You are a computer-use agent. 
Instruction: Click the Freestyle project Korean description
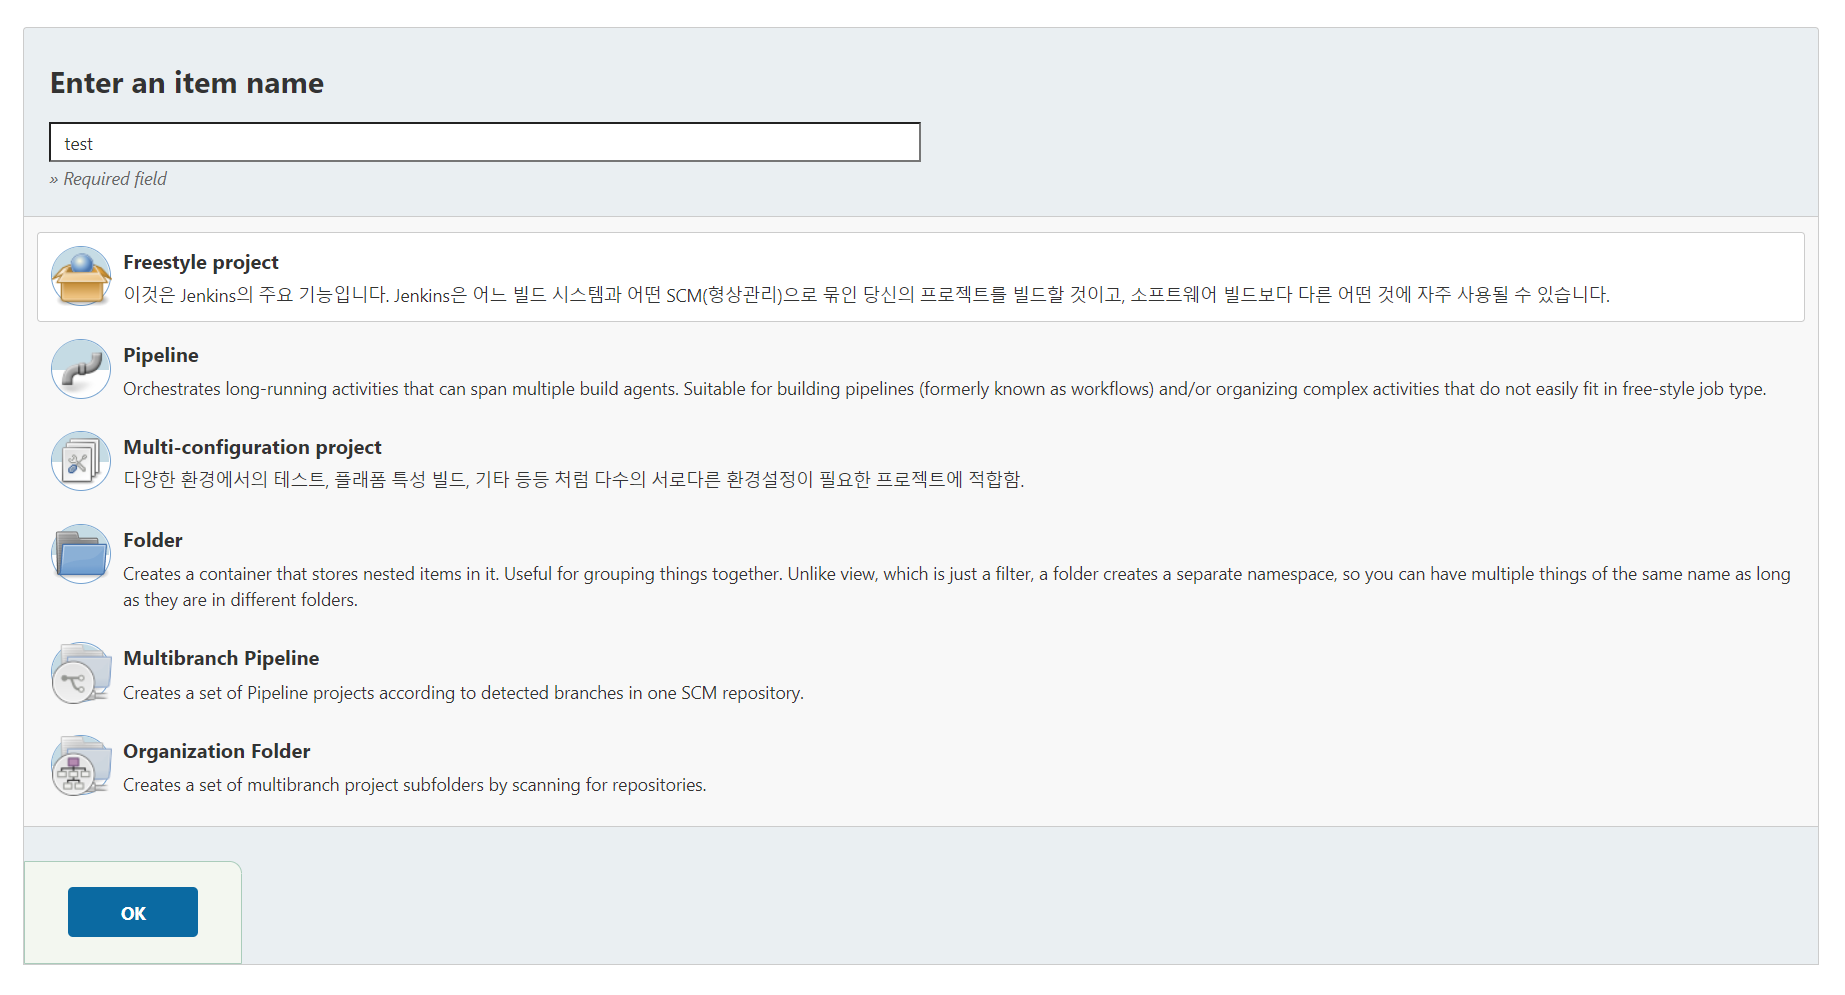point(866,295)
